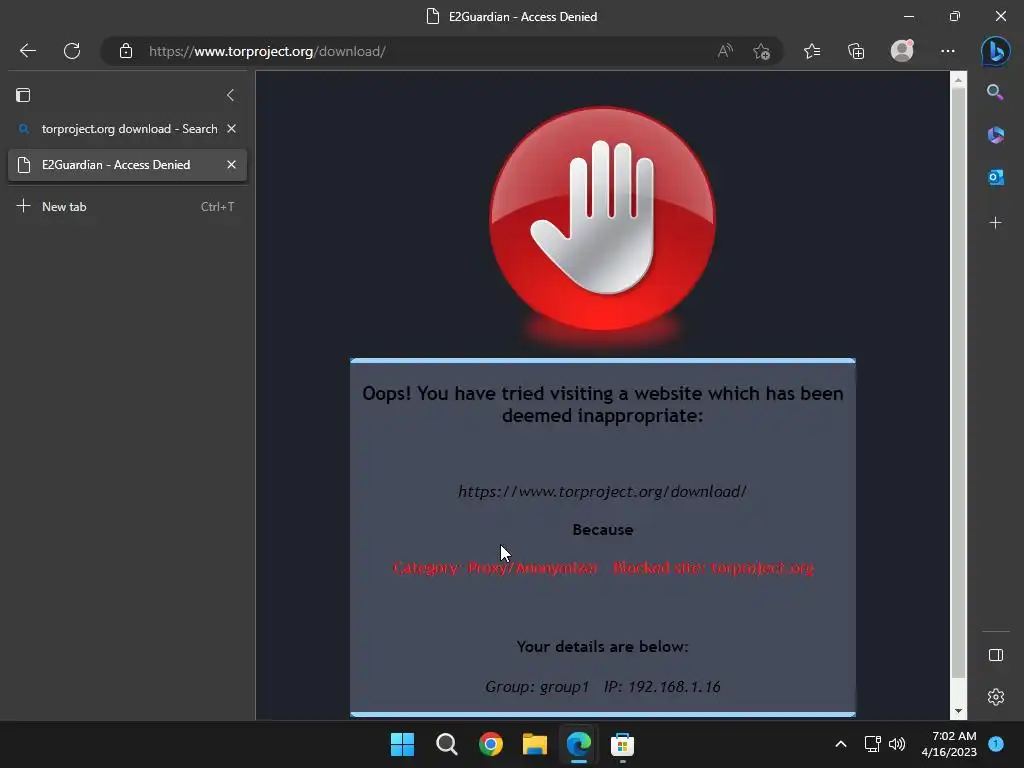
Task: Open File Explorer from taskbar
Action: pyautogui.click(x=534, y=744)
